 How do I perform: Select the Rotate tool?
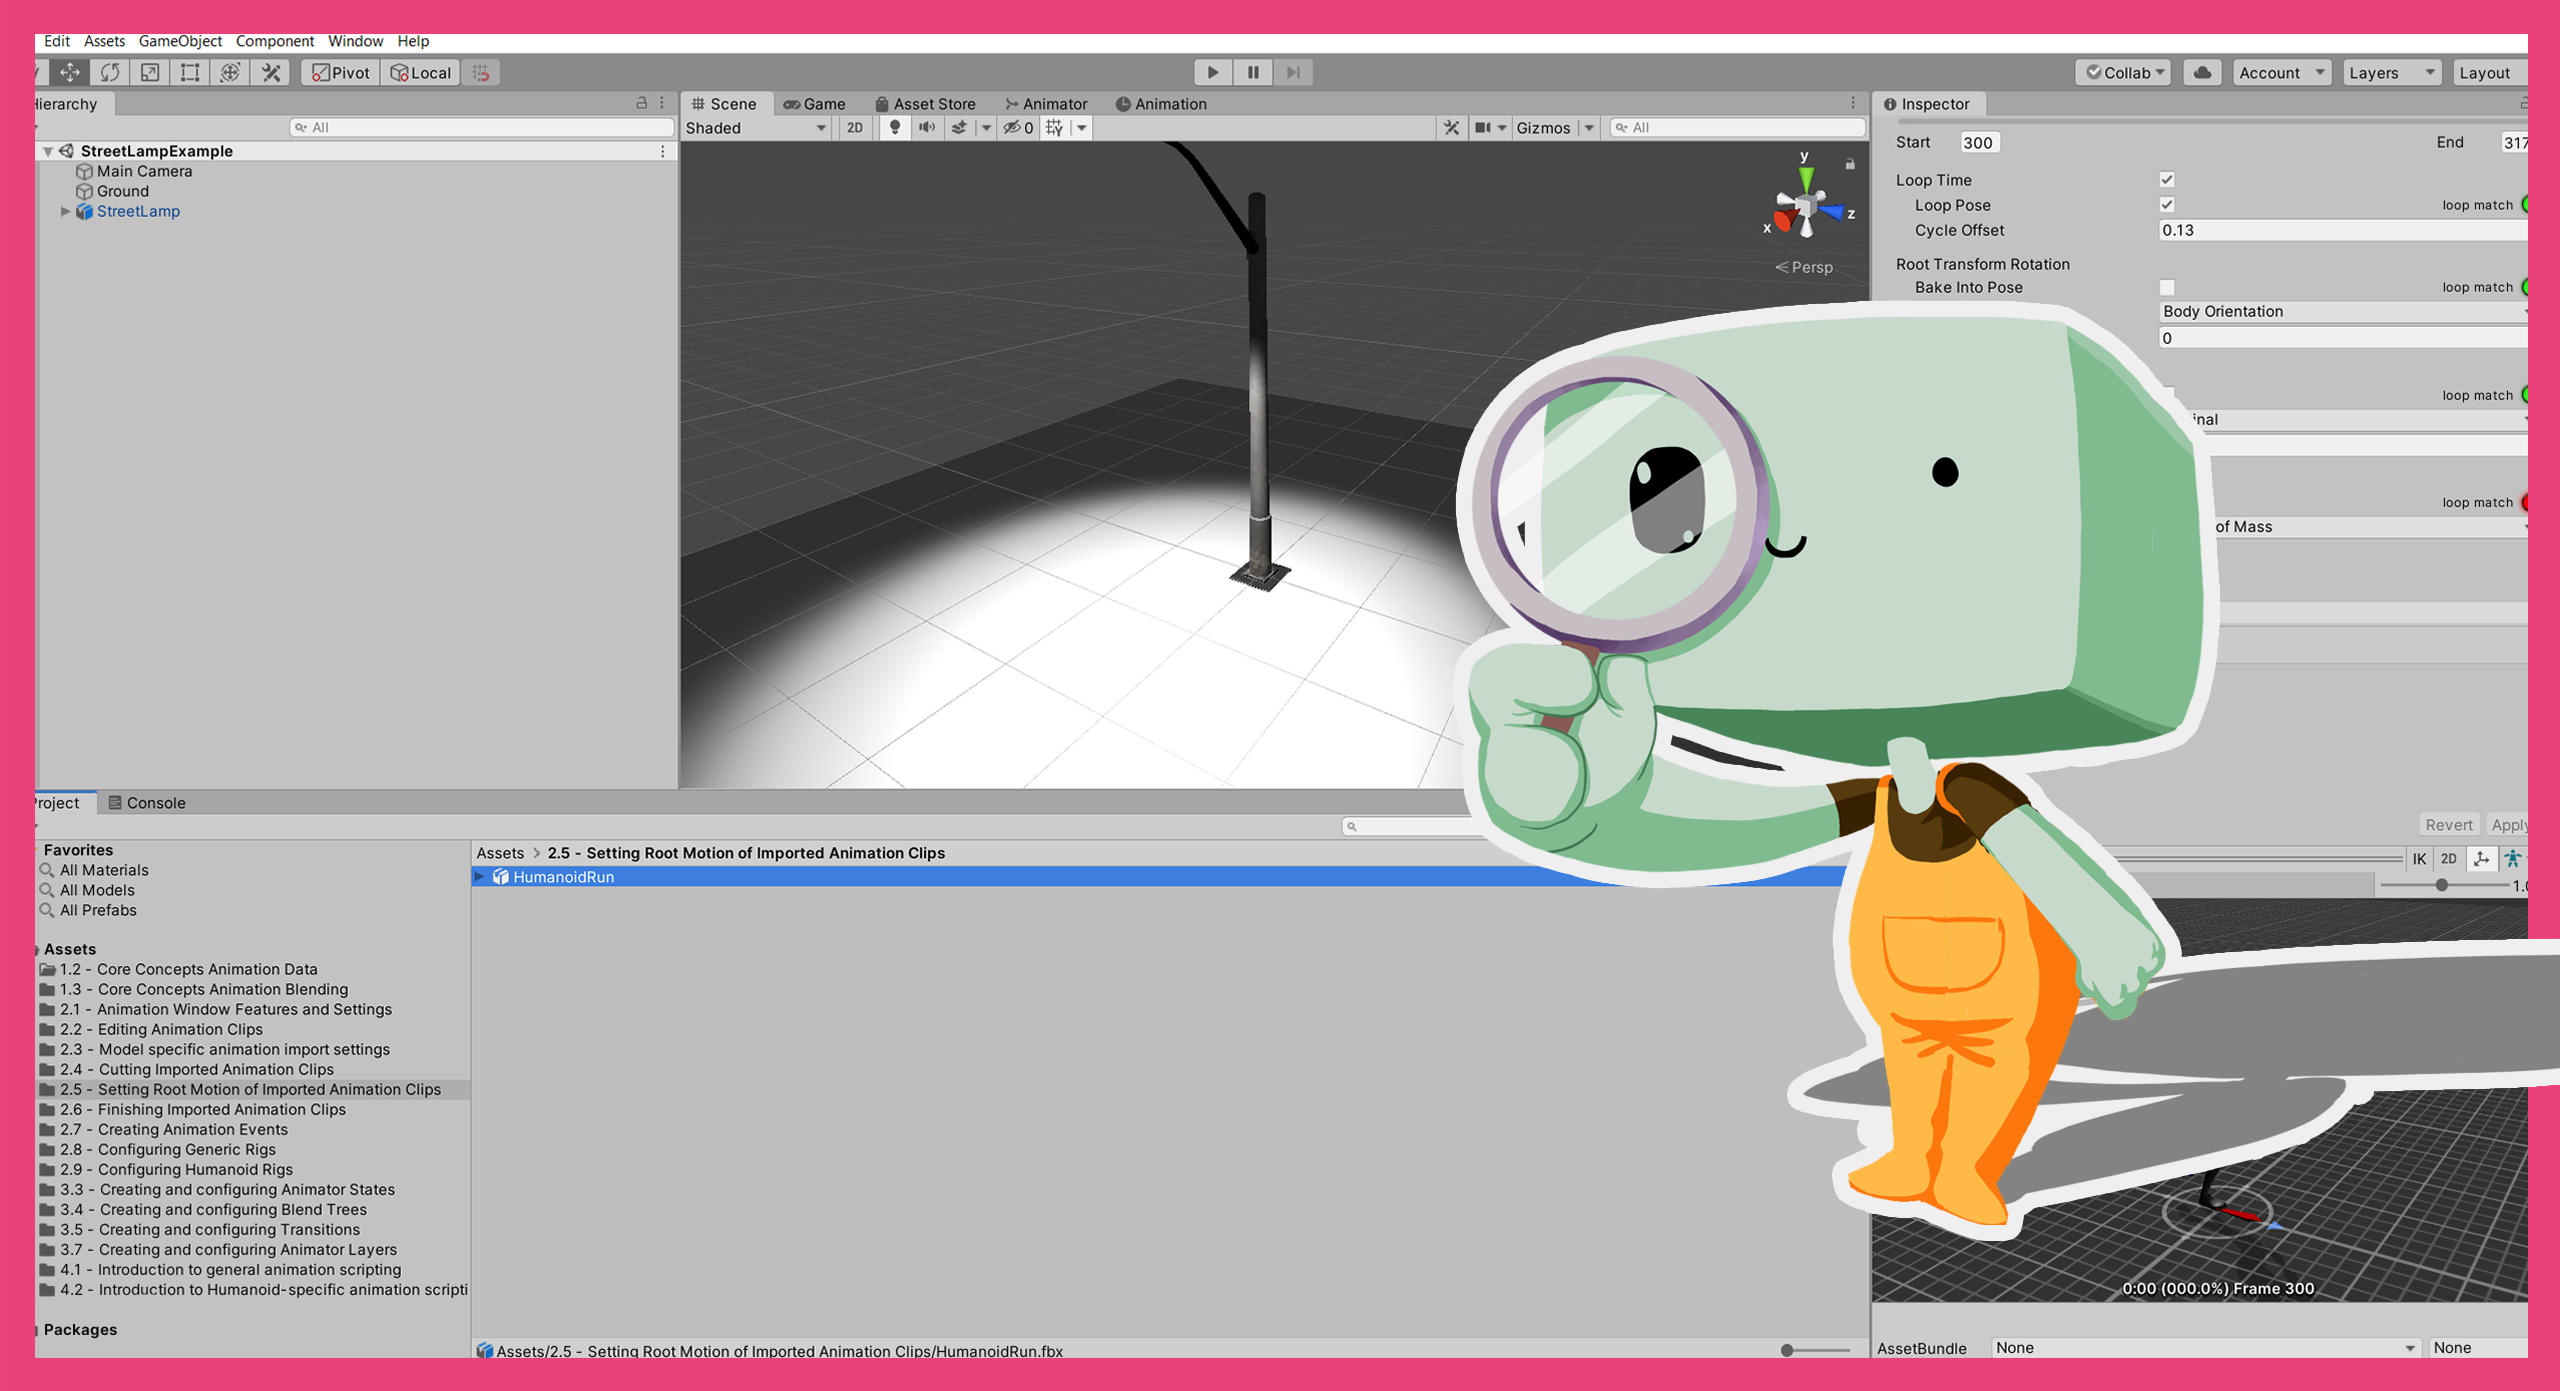[x=110, y=72]
